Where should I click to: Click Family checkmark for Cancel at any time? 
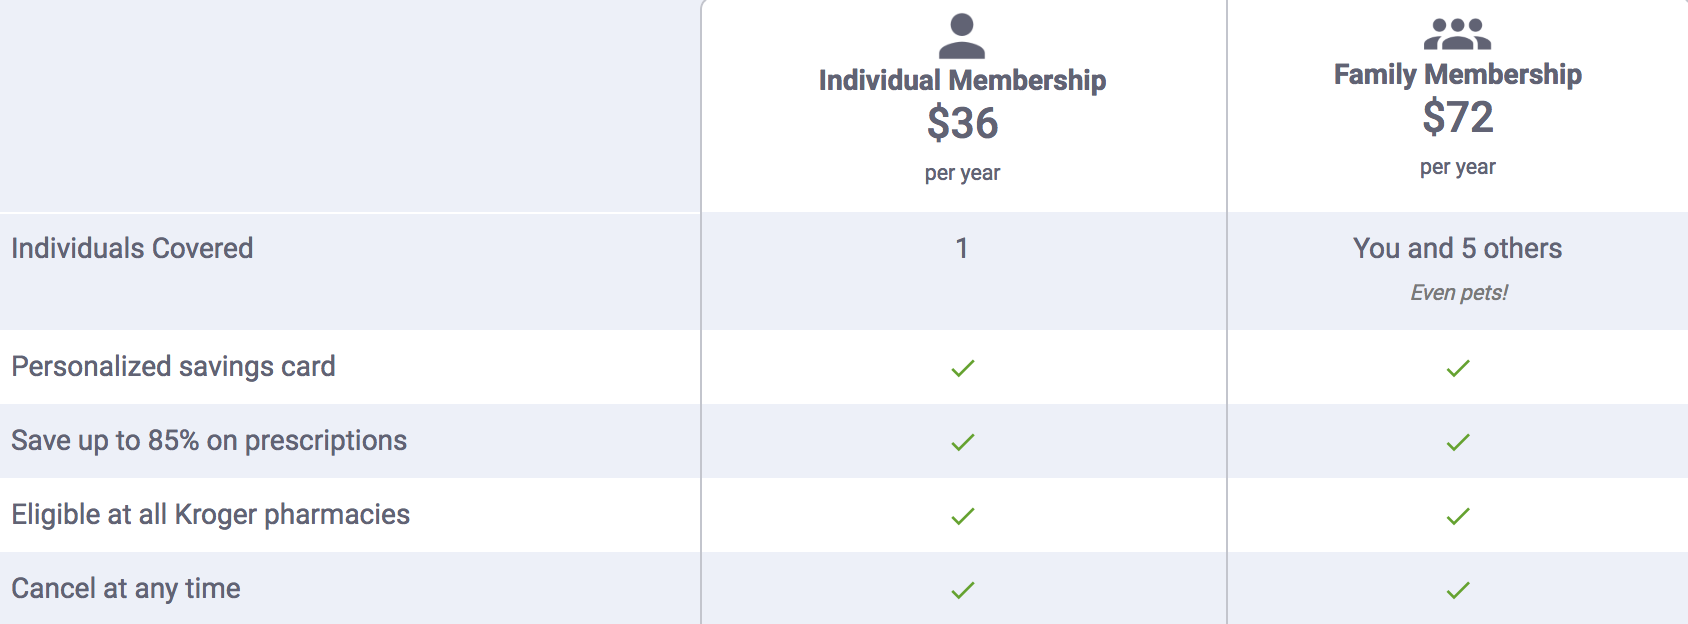[1458, 590]
